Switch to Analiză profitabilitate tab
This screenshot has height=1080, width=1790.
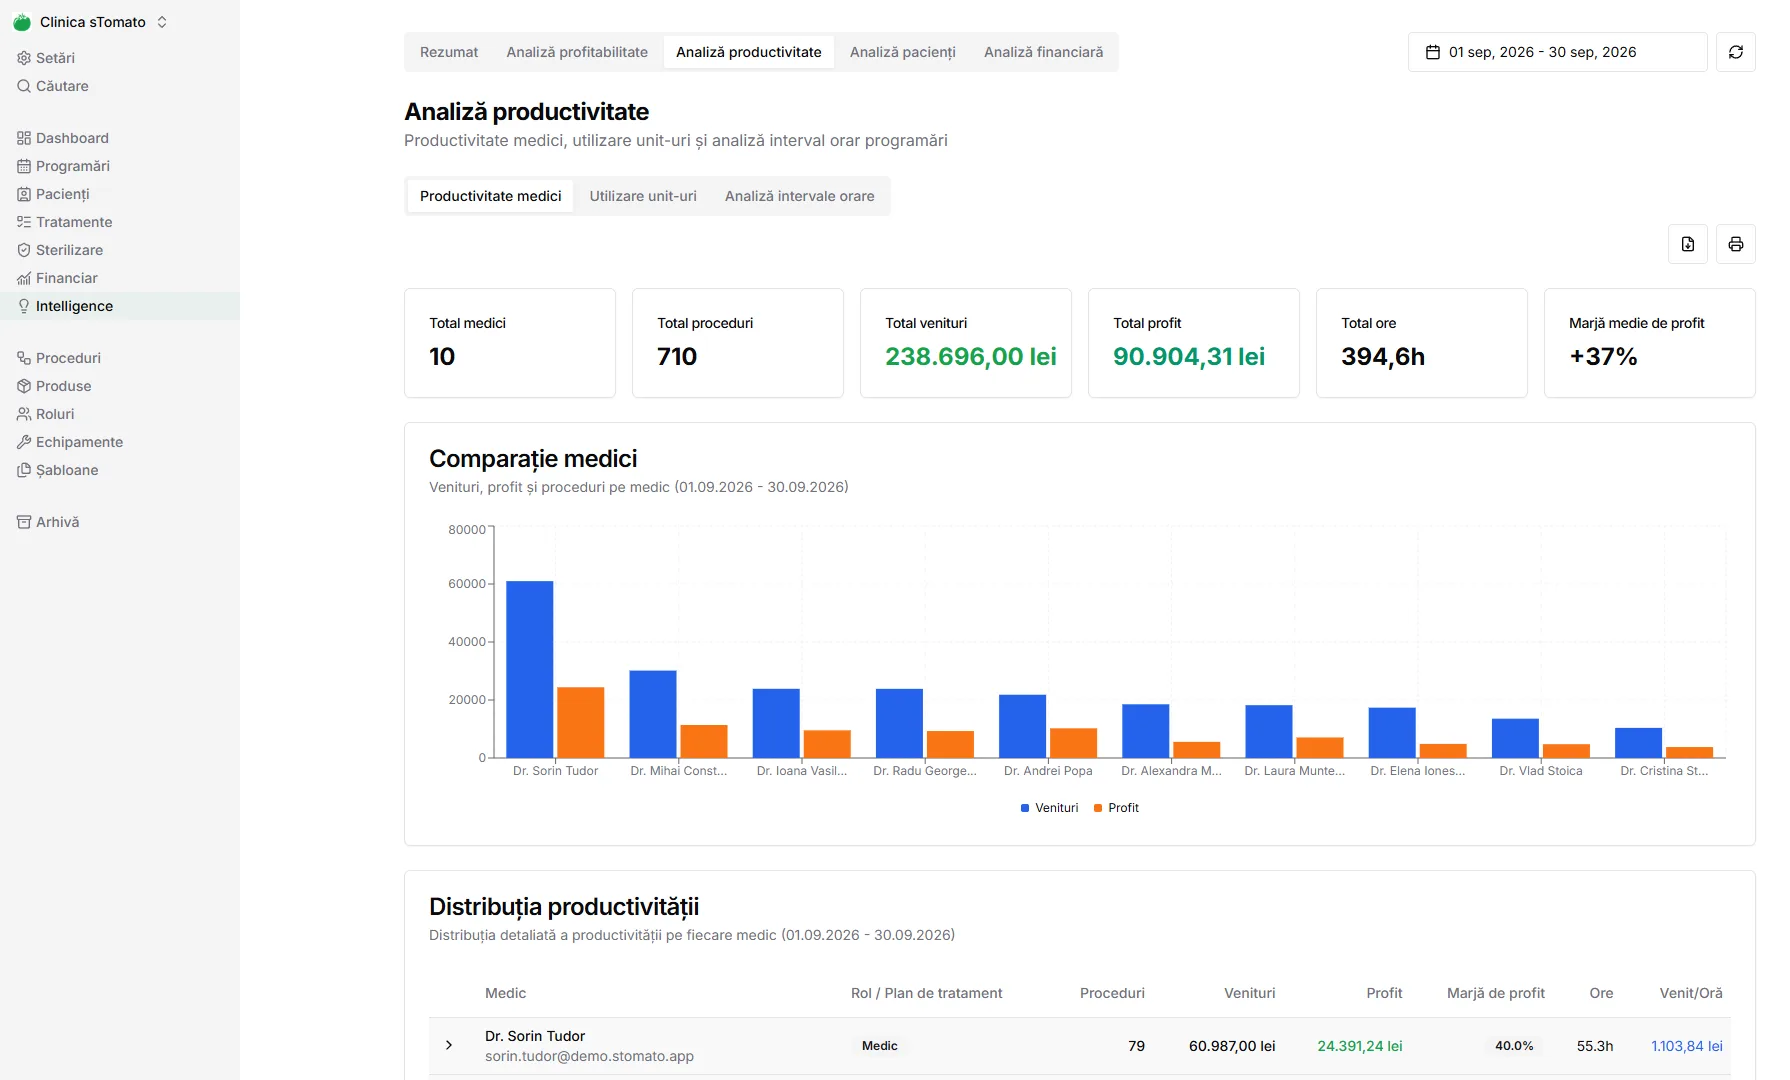click(x=577, y=52)
